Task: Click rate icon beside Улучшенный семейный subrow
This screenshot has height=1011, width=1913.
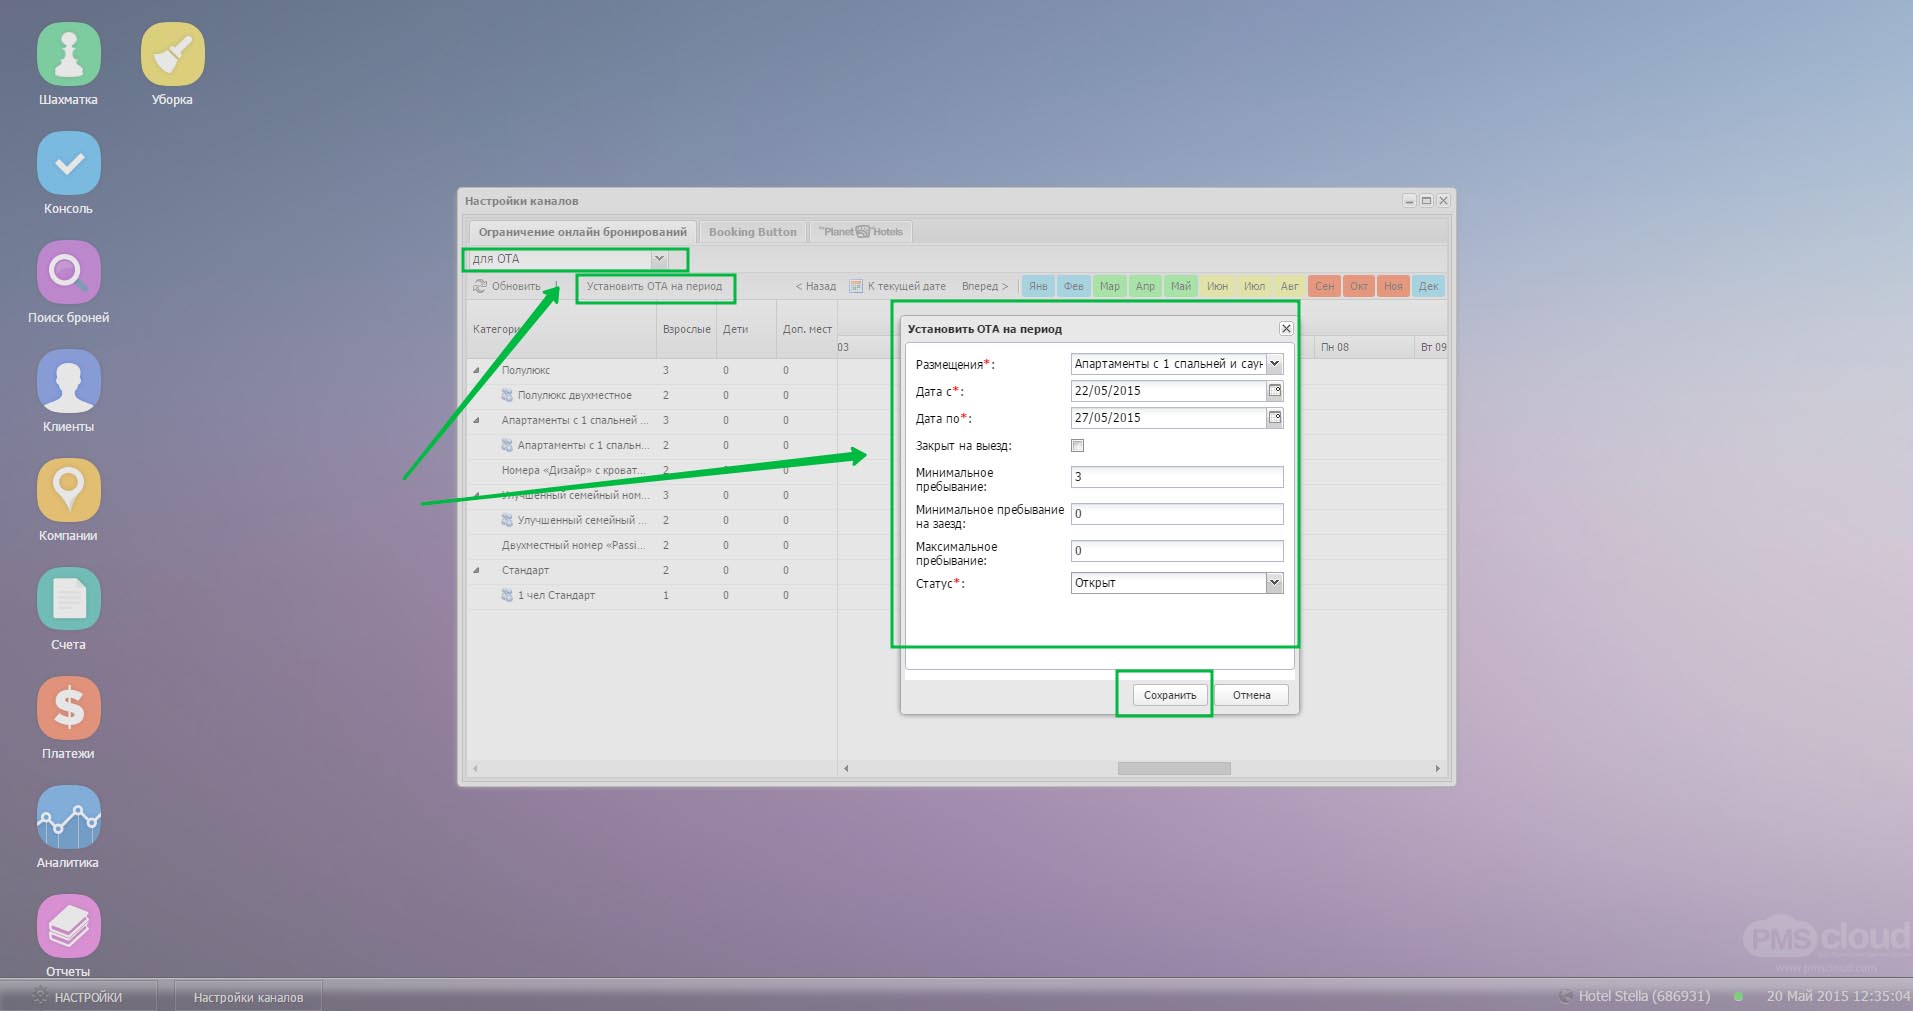Action: 507,520
